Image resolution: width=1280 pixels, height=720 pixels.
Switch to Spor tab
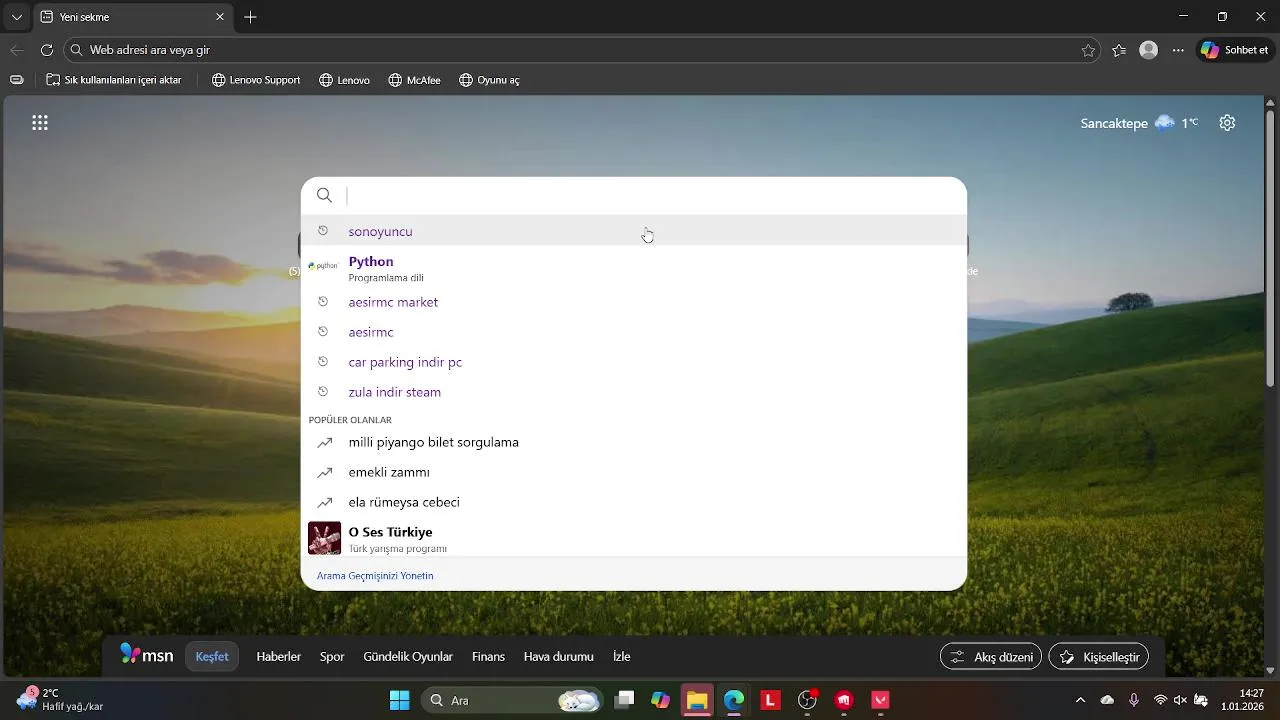332,657
